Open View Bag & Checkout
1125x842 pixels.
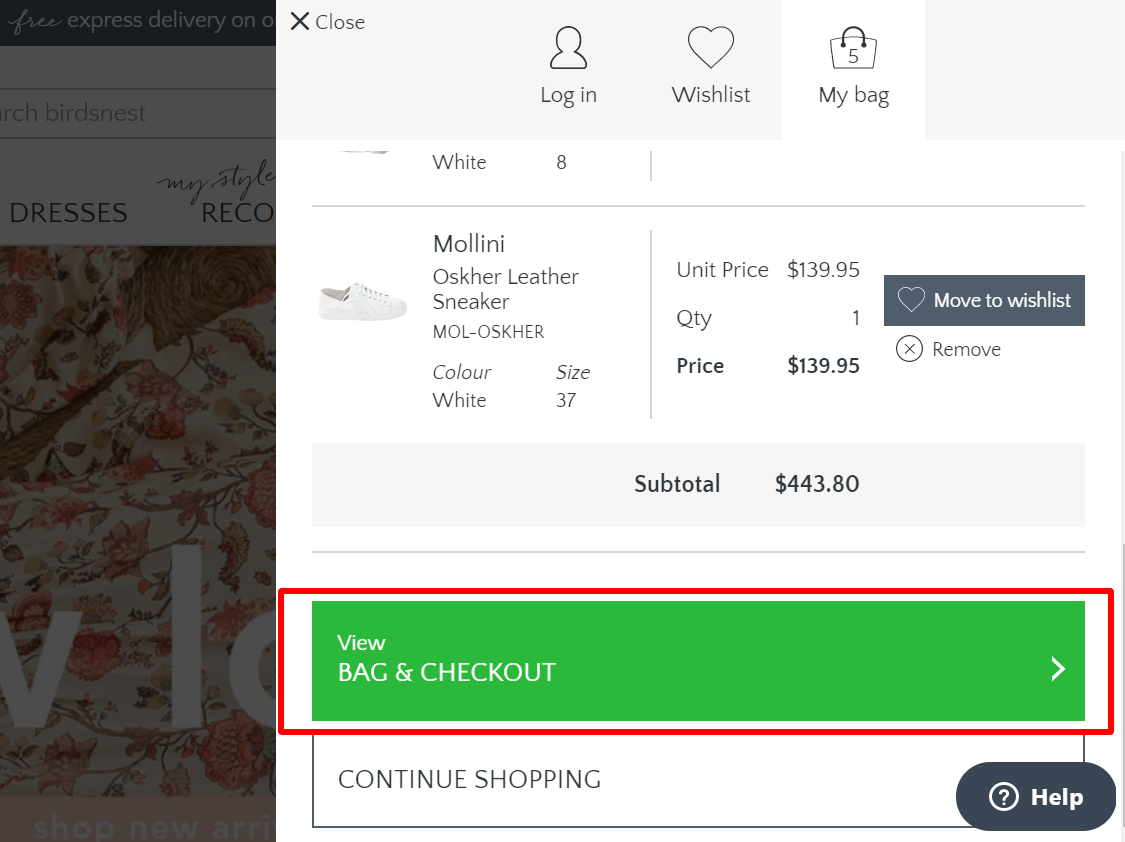tap(698, 661)
